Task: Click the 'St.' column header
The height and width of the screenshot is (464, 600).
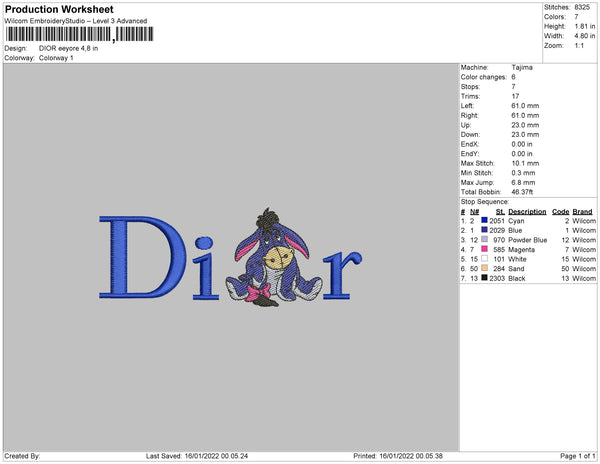Action: point(500,212)
